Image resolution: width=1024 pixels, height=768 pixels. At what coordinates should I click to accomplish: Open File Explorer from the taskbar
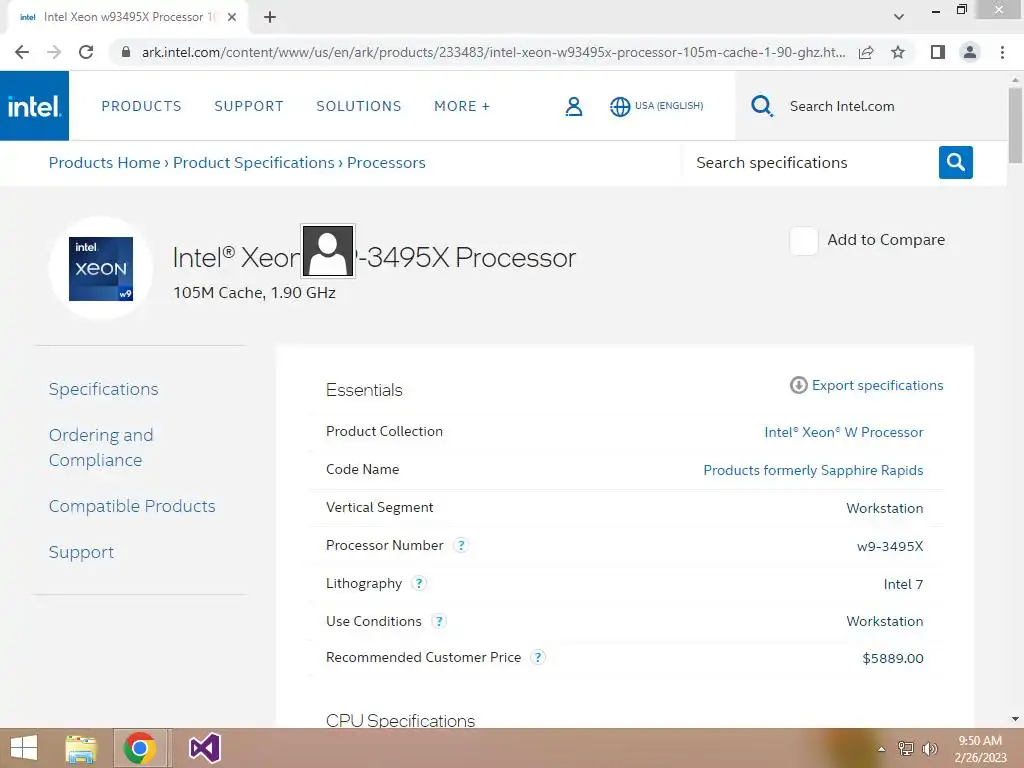click(x=81, y=748)
